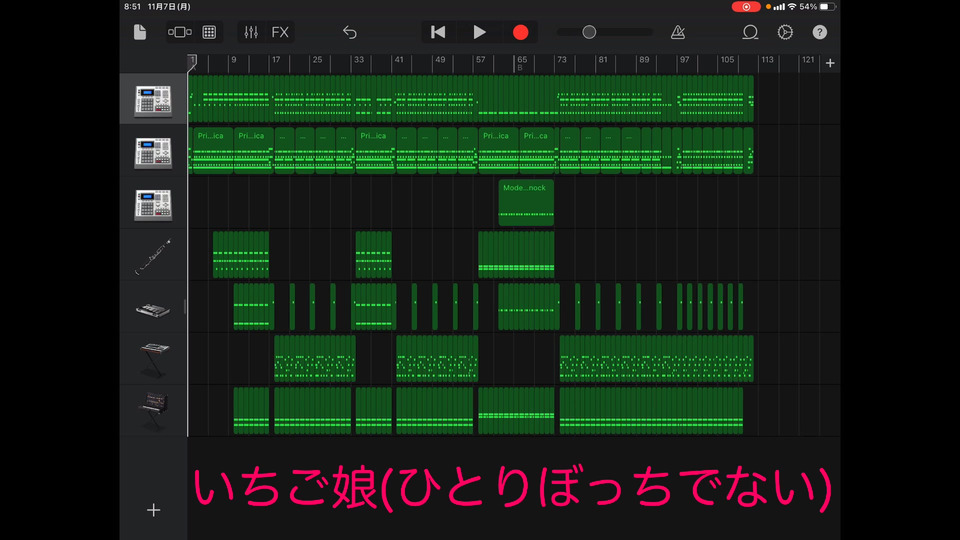Select bottom track region starting bar 73
Screen dimensions: 960x540
click(x=651, y=411)
